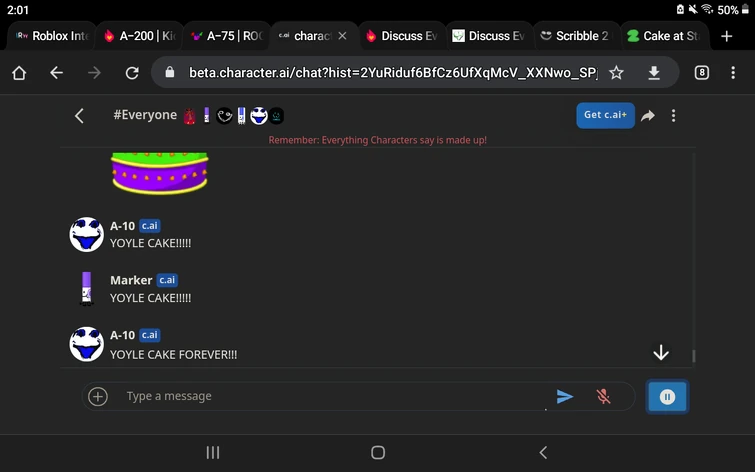Open the browser three-dot overflow menu
This screenshot has height=472, width=755.
tap(733, 73)
